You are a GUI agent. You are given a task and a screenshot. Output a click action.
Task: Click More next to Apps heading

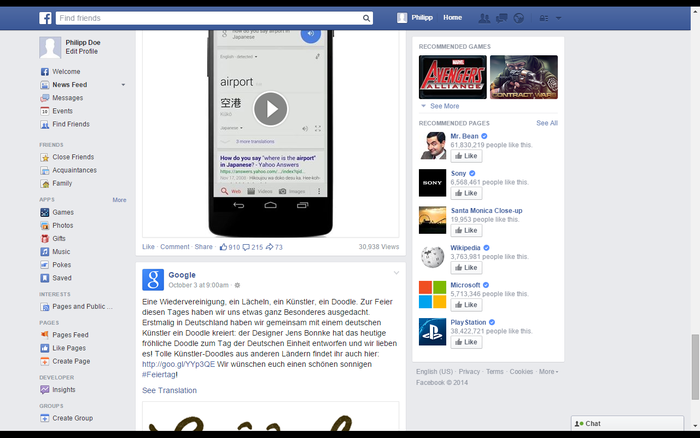click(x=119, y=200)
